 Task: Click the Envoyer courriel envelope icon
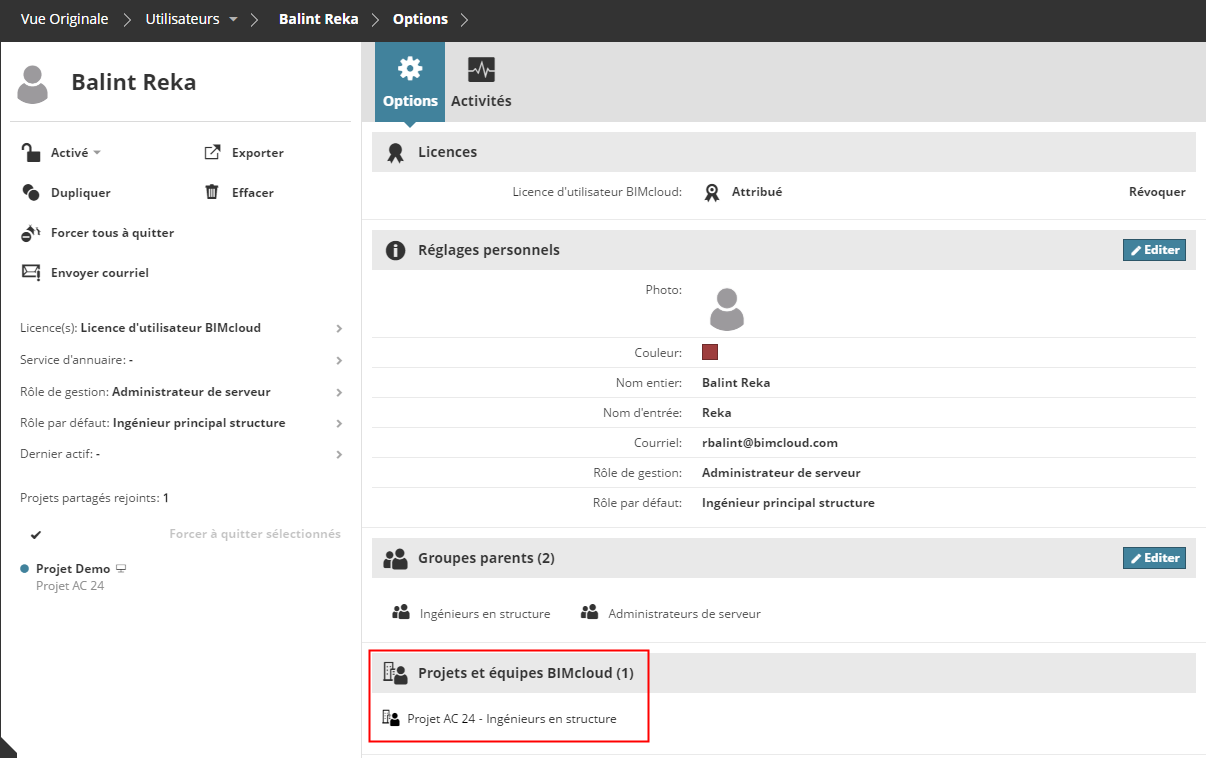pos(31,272)
